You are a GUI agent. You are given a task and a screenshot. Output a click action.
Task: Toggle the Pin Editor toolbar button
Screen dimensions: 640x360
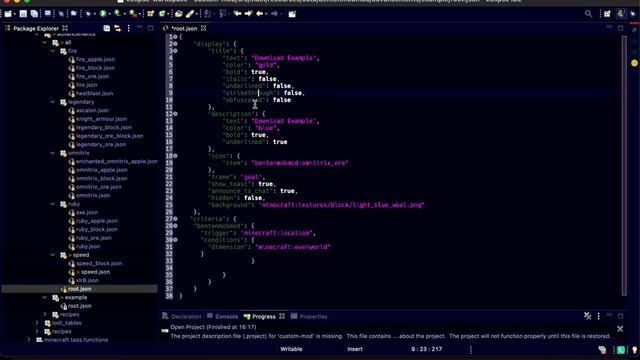pos(292,14)
